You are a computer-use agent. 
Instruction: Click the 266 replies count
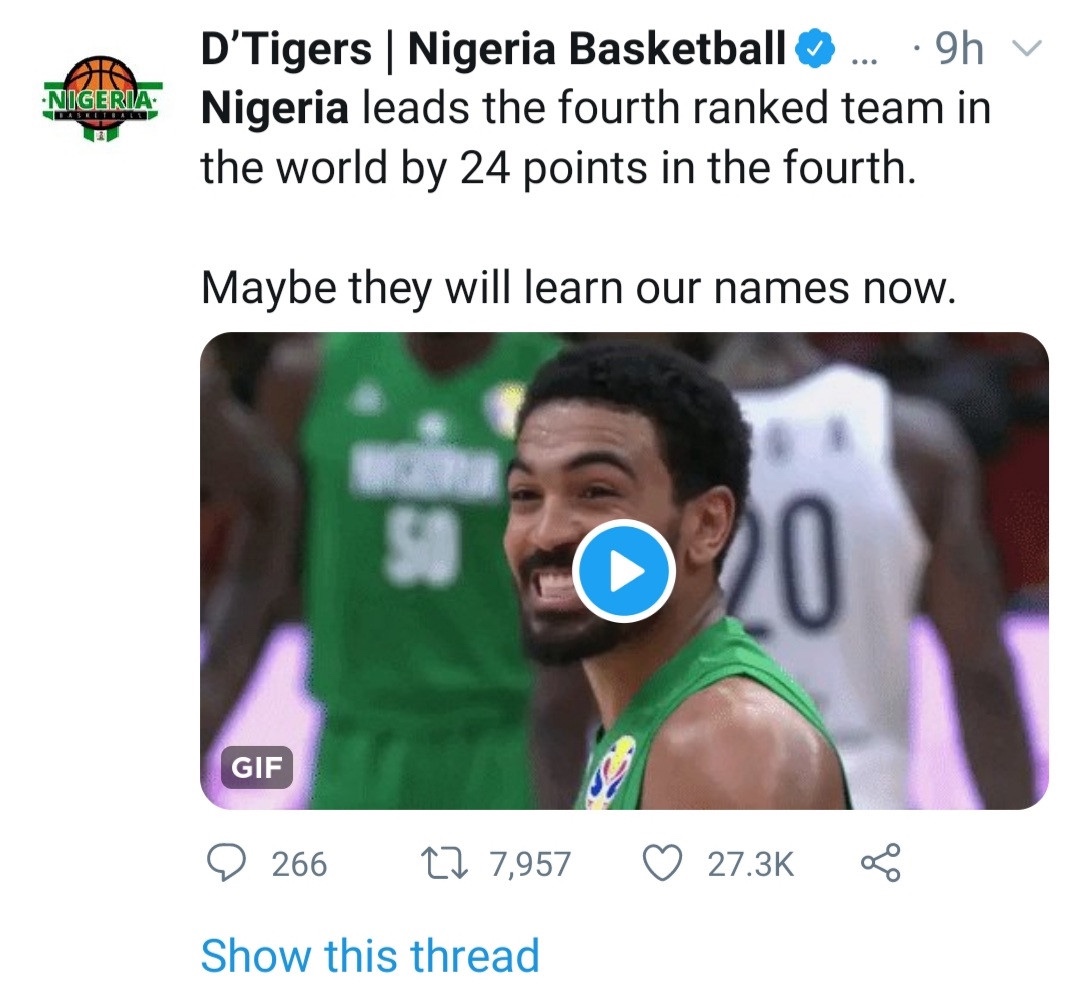299,864
